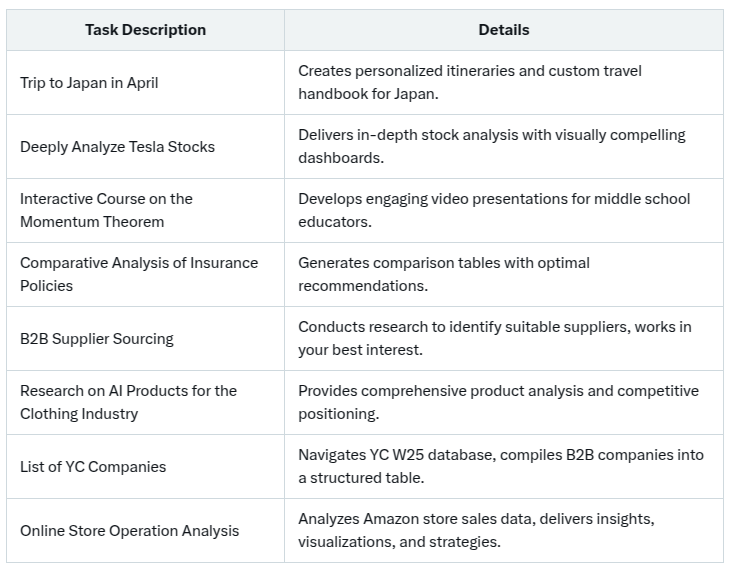Click Research on AI Products for Clothing Industry
The width and height of the screenshot is (733, 584).
[145, 403]
